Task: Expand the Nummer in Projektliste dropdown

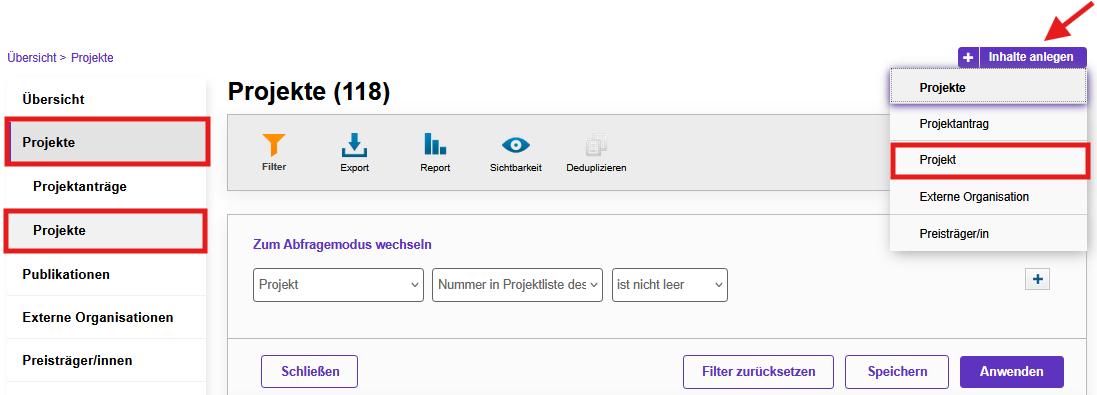Action: coord(518,285)
